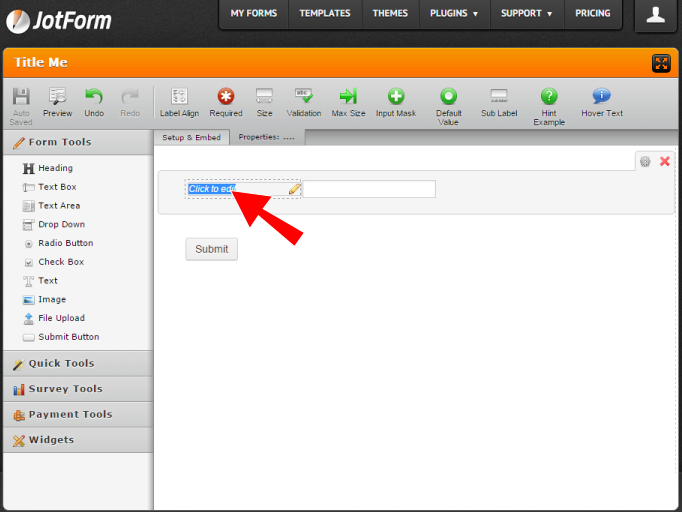Open the Themes page
This screenshot has width=682, height=512.
tap(390, 13)
